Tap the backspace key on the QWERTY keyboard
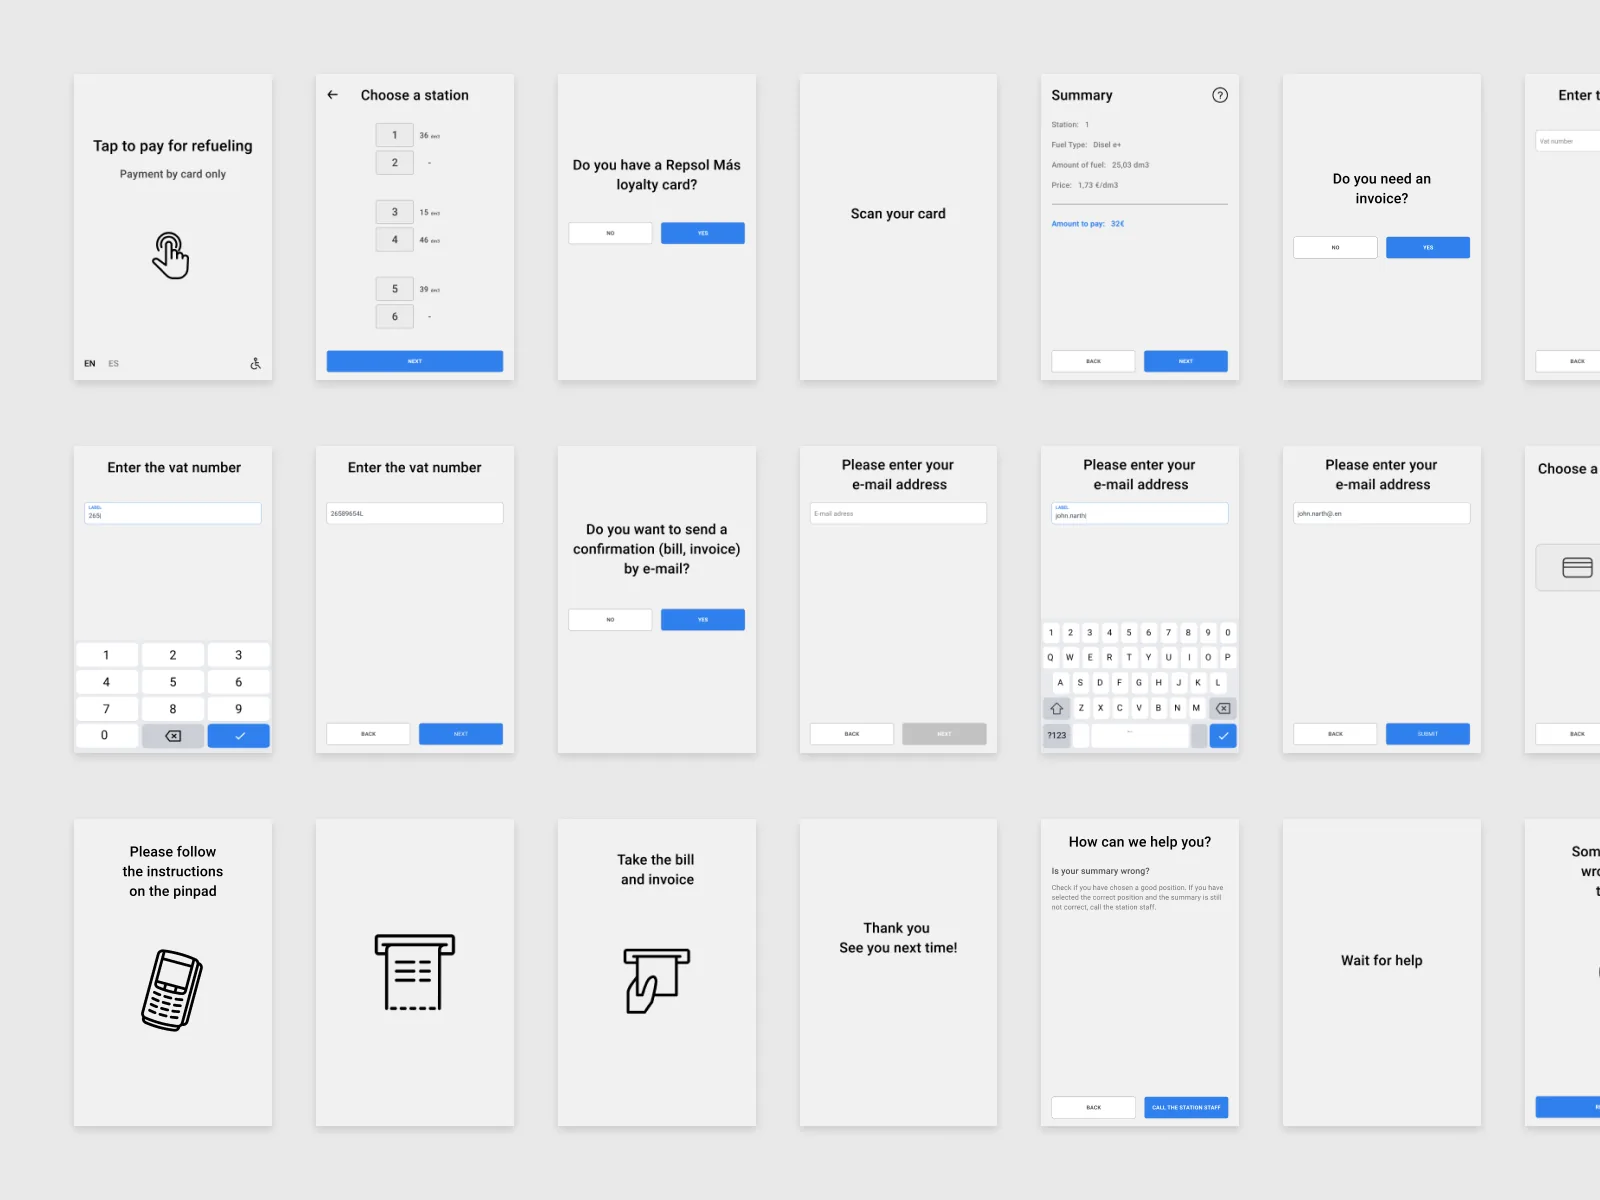1600x1200 pixels. 1223,708
